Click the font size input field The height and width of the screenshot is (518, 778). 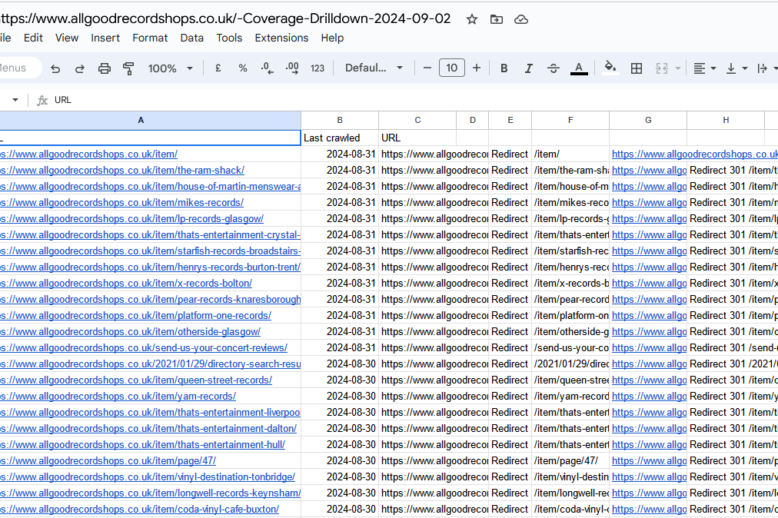[451, 68]
